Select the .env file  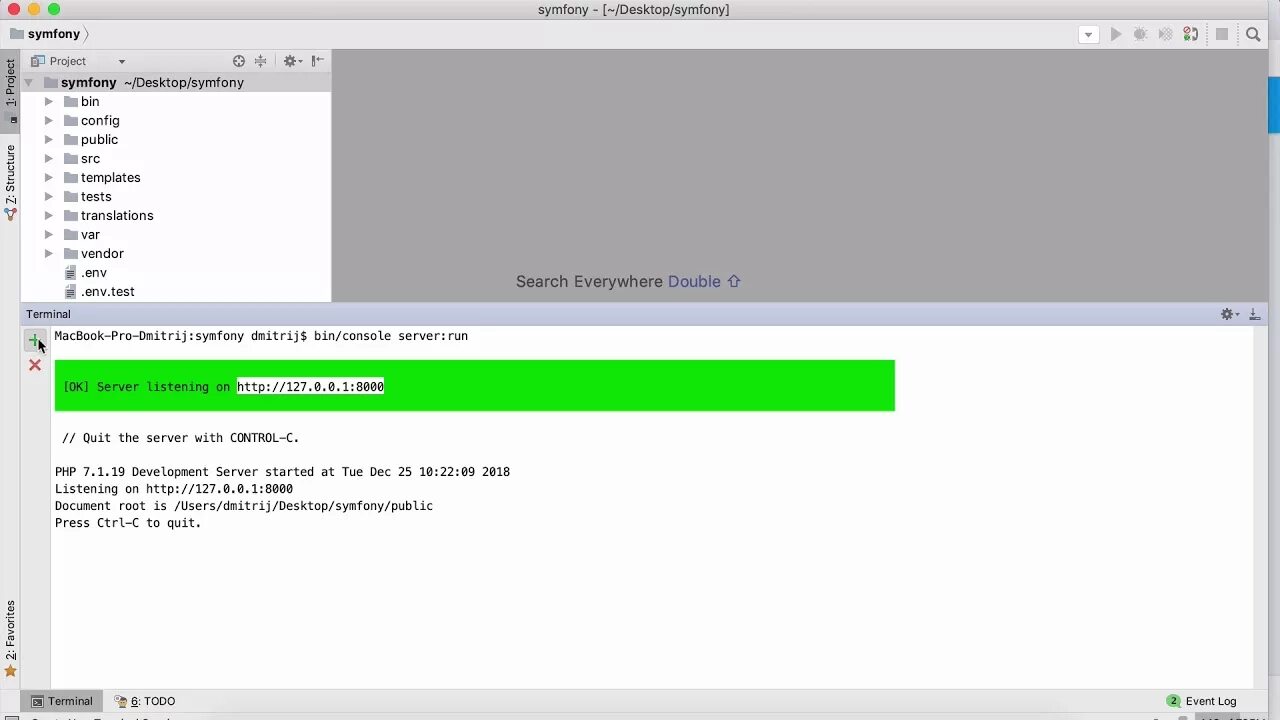click(x=93, y=273)
